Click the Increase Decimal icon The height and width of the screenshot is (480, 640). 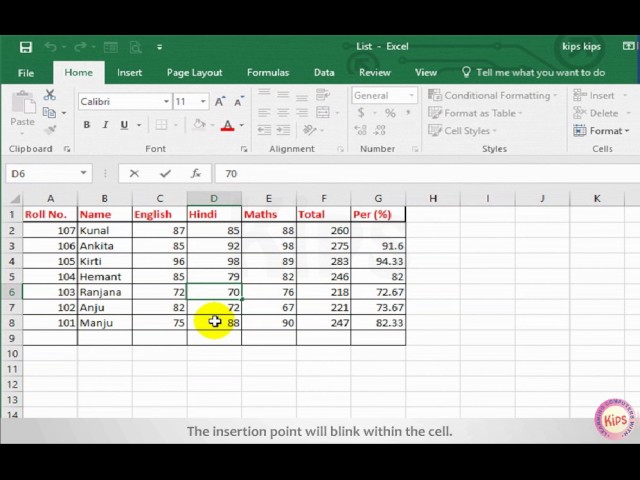click(360, 130)
